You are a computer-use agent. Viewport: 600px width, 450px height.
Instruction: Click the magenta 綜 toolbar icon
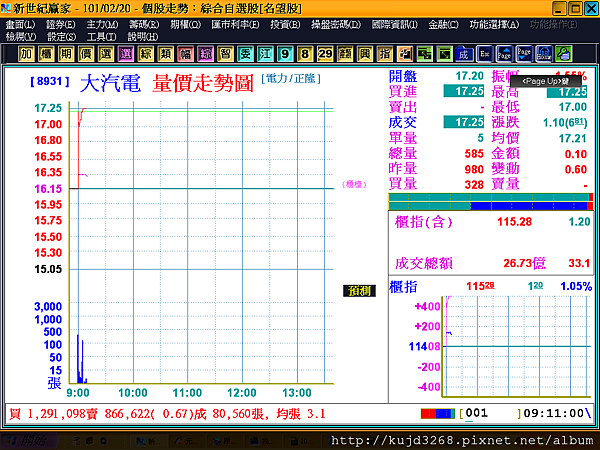(205, 54)
